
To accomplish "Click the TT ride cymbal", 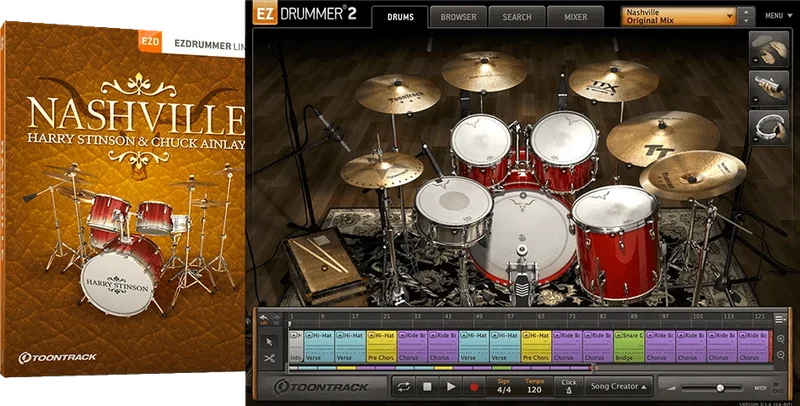I will pyautogui.click(x=663, y=138).
